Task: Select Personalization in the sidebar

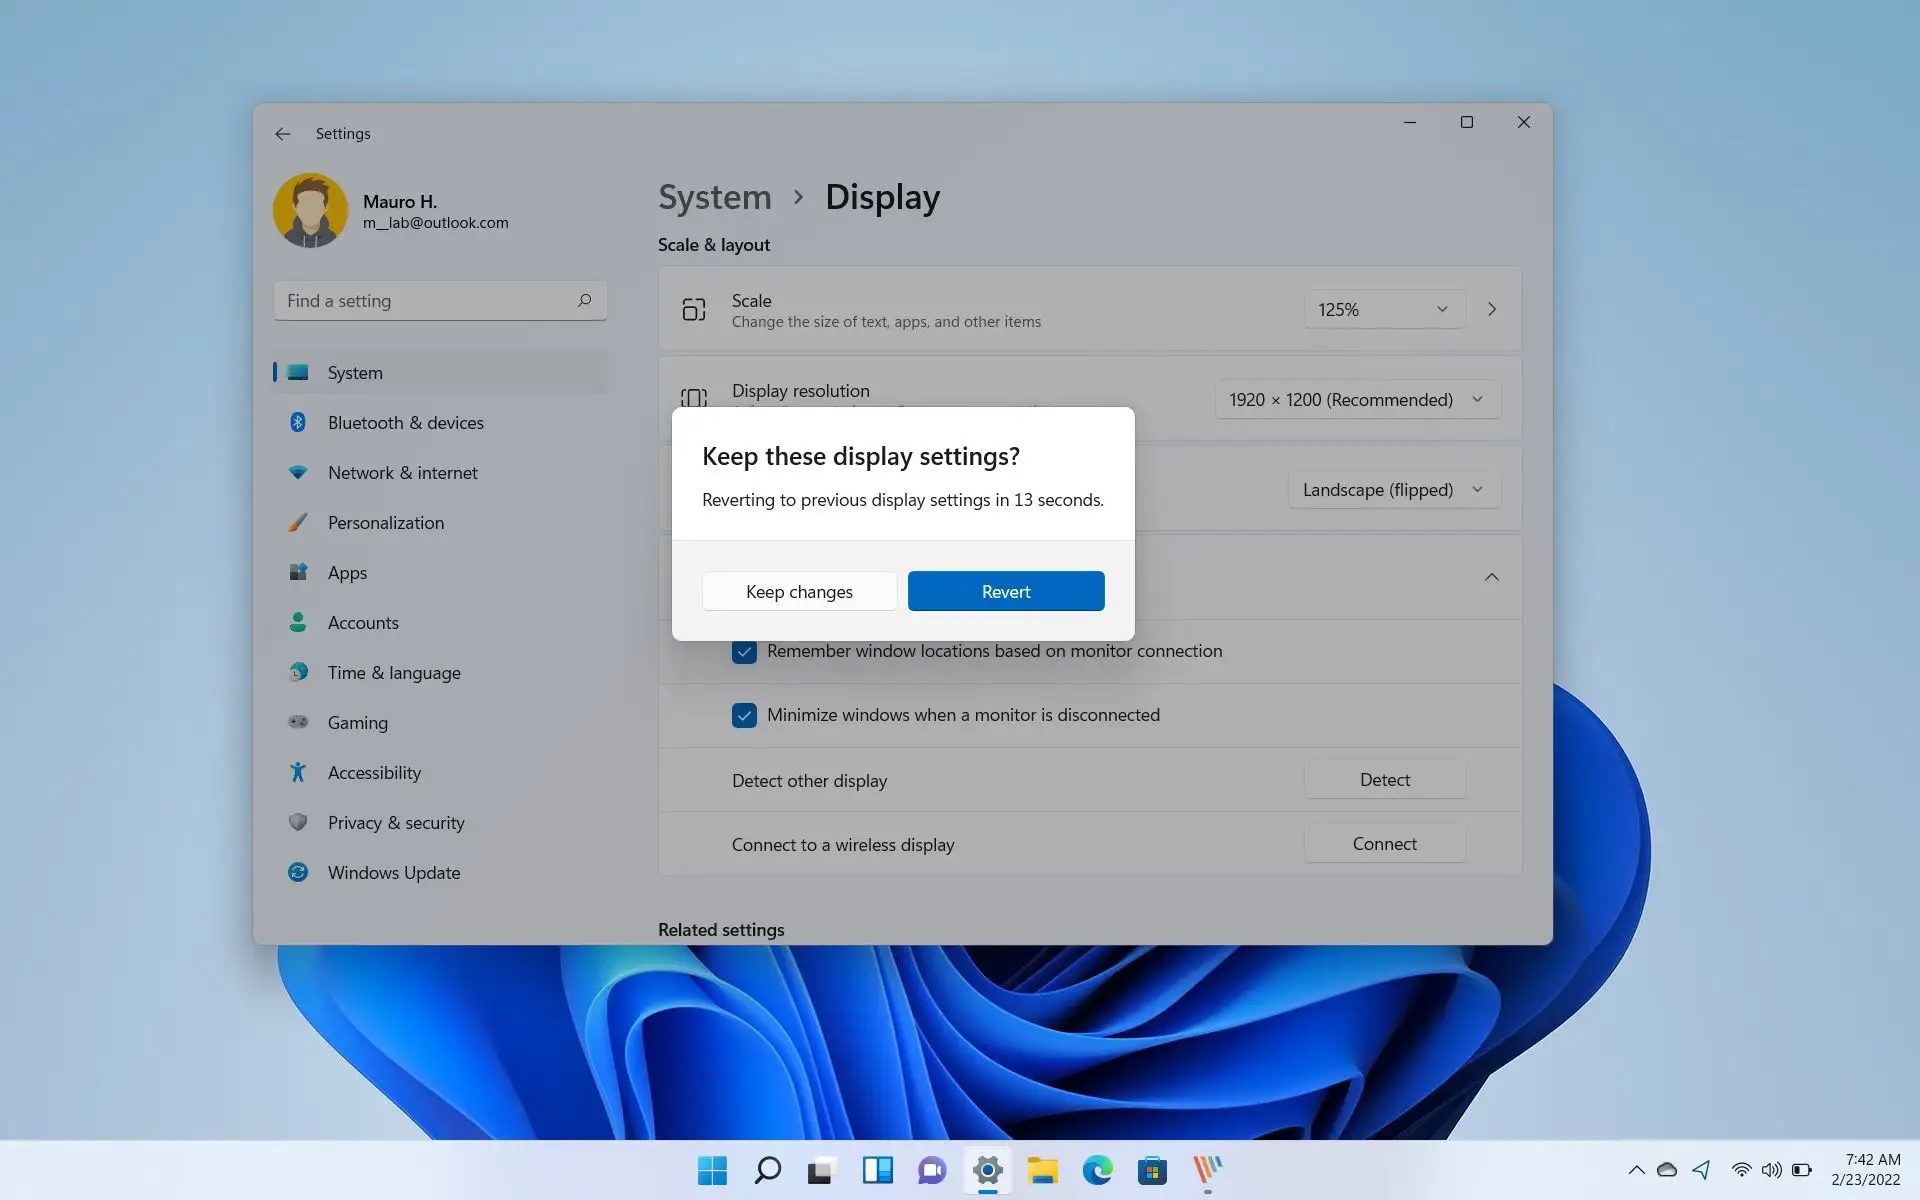Action: [x=386, y=523]
